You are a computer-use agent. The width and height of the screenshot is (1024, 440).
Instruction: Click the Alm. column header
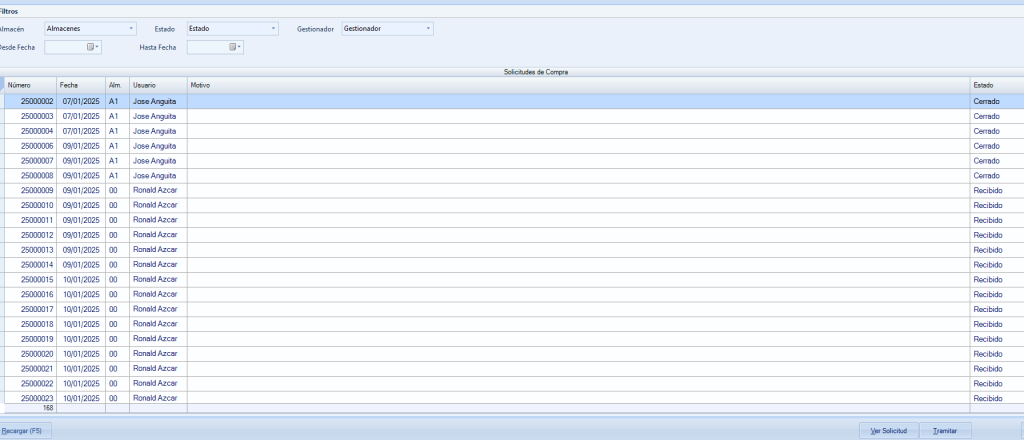pyautogui.click(x=116, y=85)
